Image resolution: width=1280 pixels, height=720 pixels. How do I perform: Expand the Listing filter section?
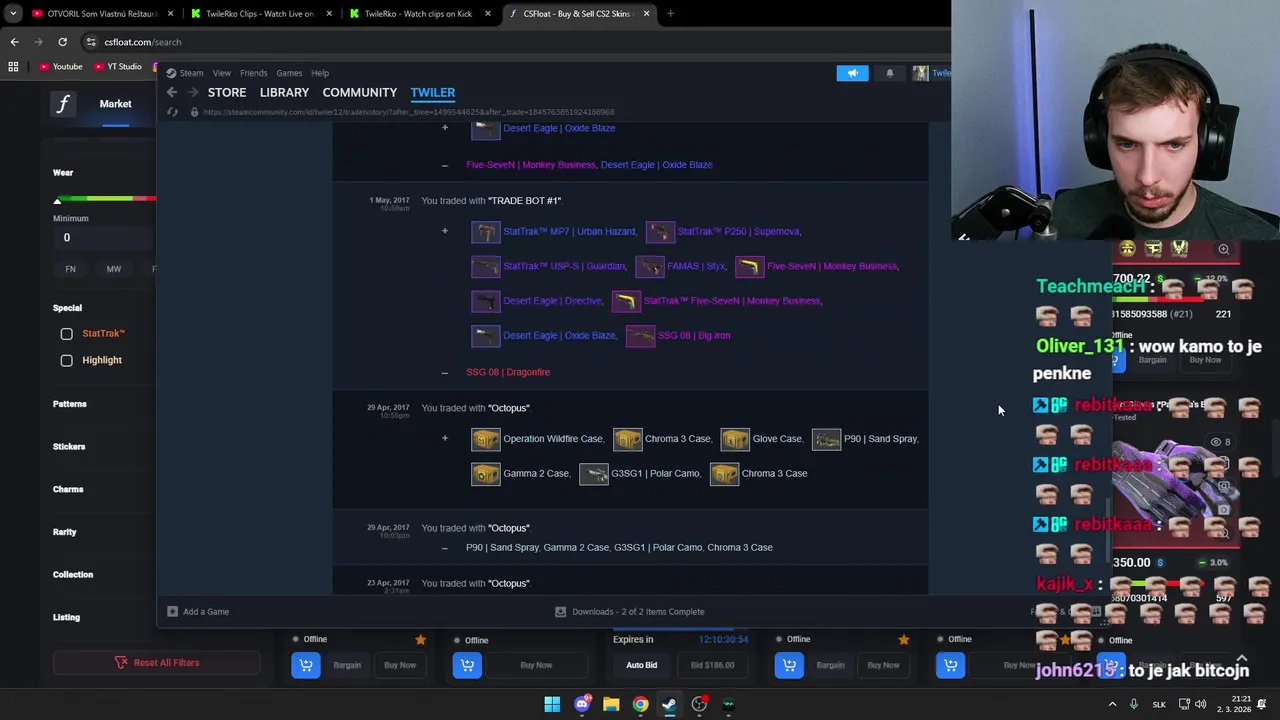pyautogui.click(x=67, y=618)
